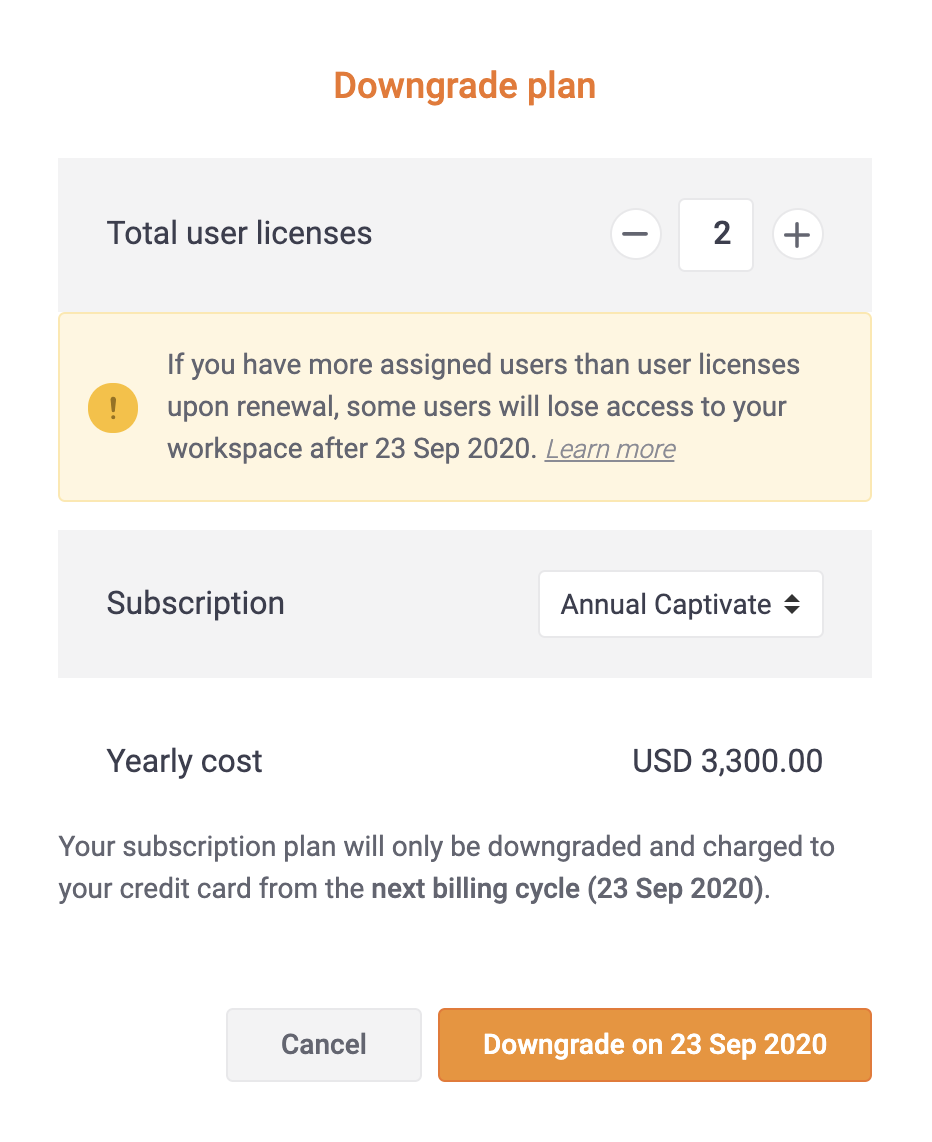The width and height of the screenshot is (932, 1142).
Task: Click the yellow exclamation warning icon
Action: coord(113,408)
